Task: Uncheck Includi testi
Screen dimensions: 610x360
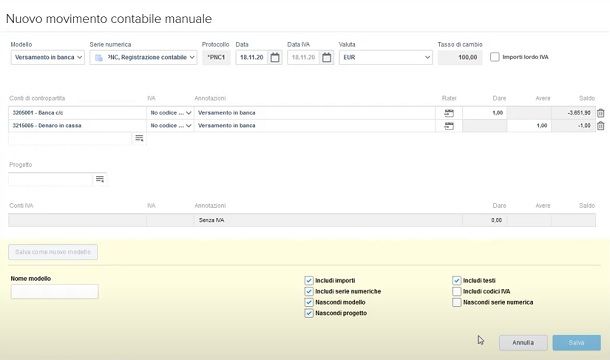Action: click(x=457, y=280)
